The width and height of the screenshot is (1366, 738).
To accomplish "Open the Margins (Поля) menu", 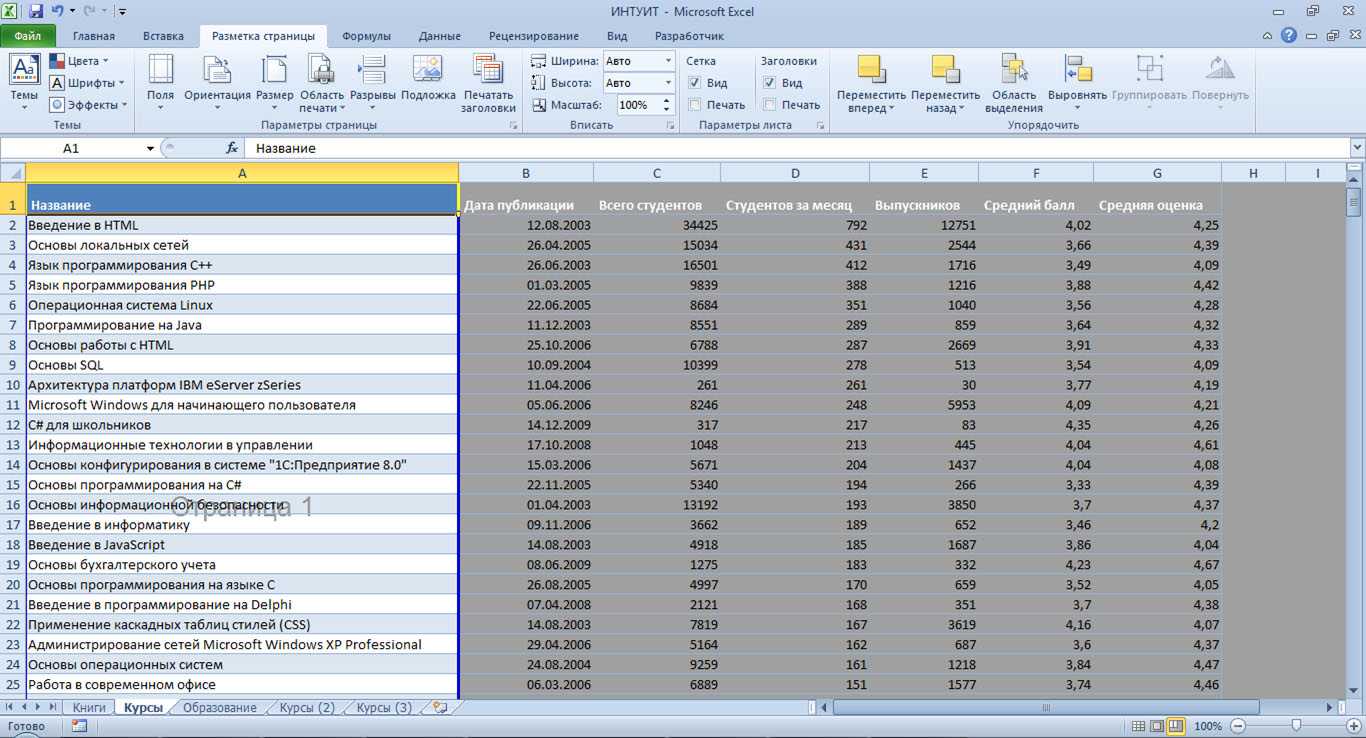I will coord(160,82).
